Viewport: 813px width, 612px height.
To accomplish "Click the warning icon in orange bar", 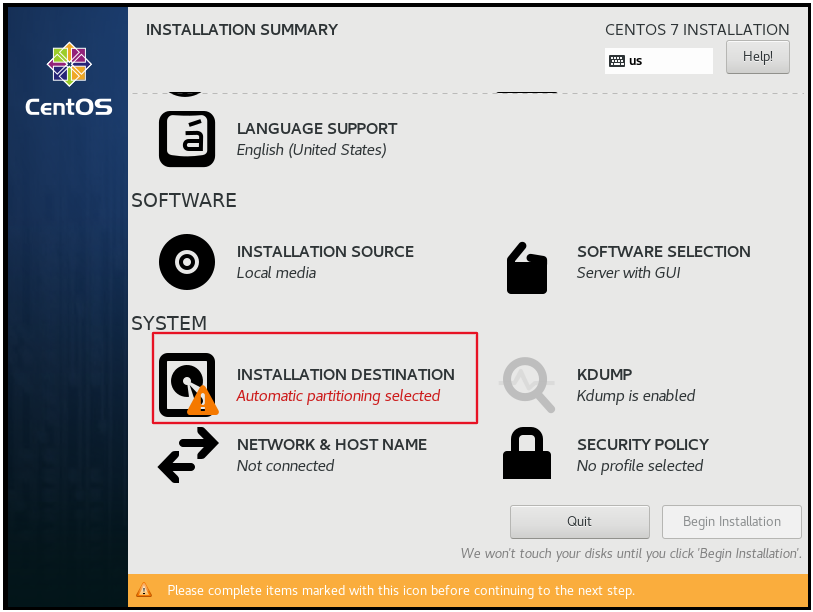I will tap(144, 590).
